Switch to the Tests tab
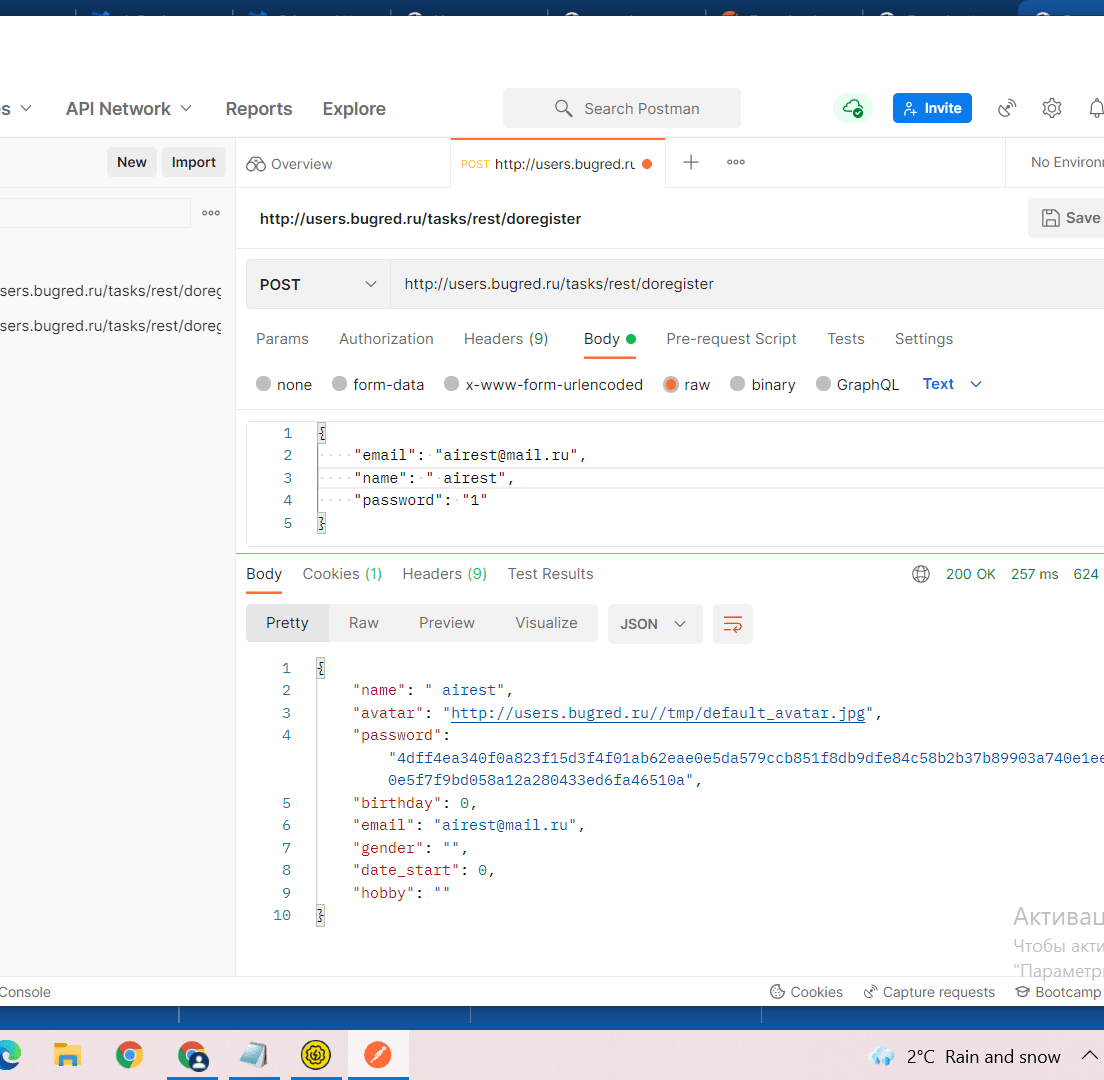 tap(846, 339)
